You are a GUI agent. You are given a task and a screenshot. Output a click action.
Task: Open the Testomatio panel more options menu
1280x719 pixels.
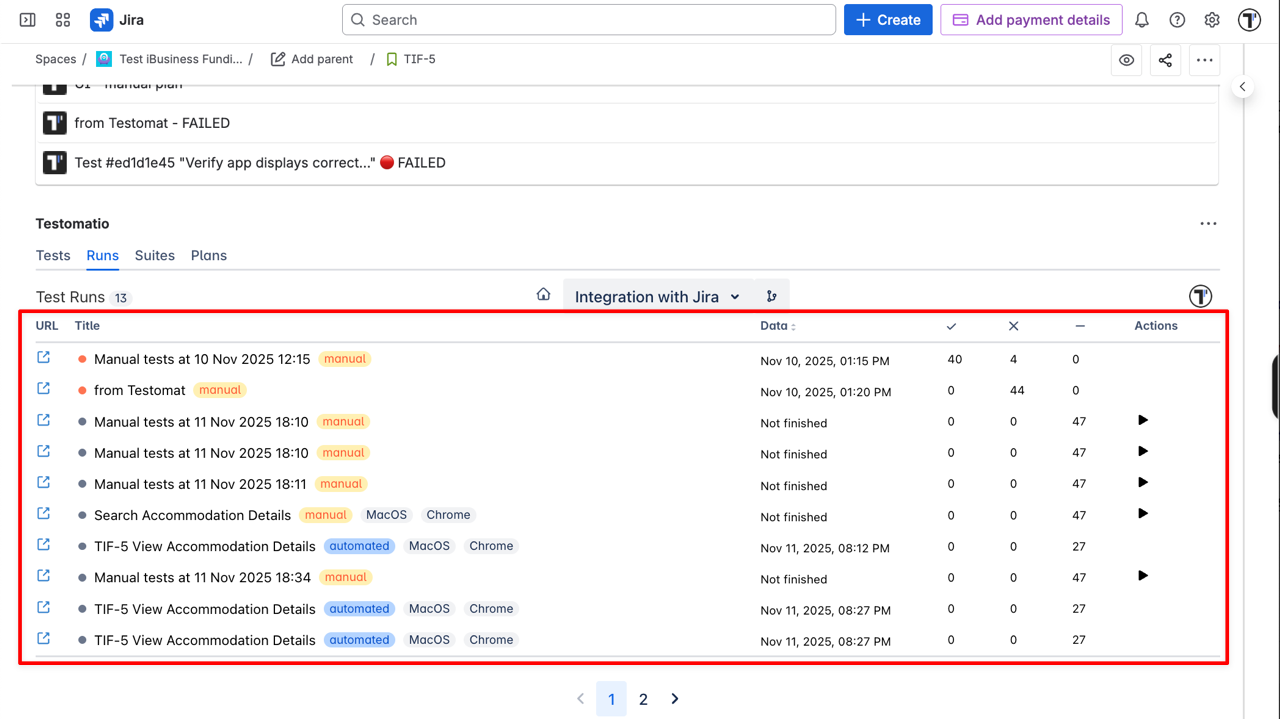tap(1208, 224)
